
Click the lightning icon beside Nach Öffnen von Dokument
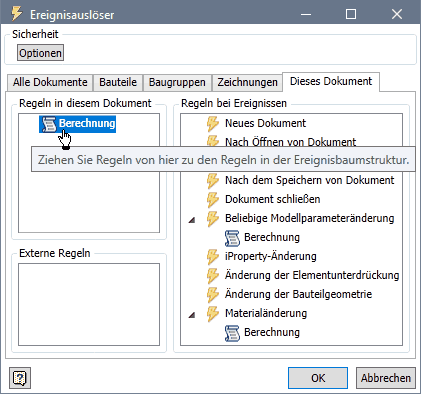click(x=213, y=141)
